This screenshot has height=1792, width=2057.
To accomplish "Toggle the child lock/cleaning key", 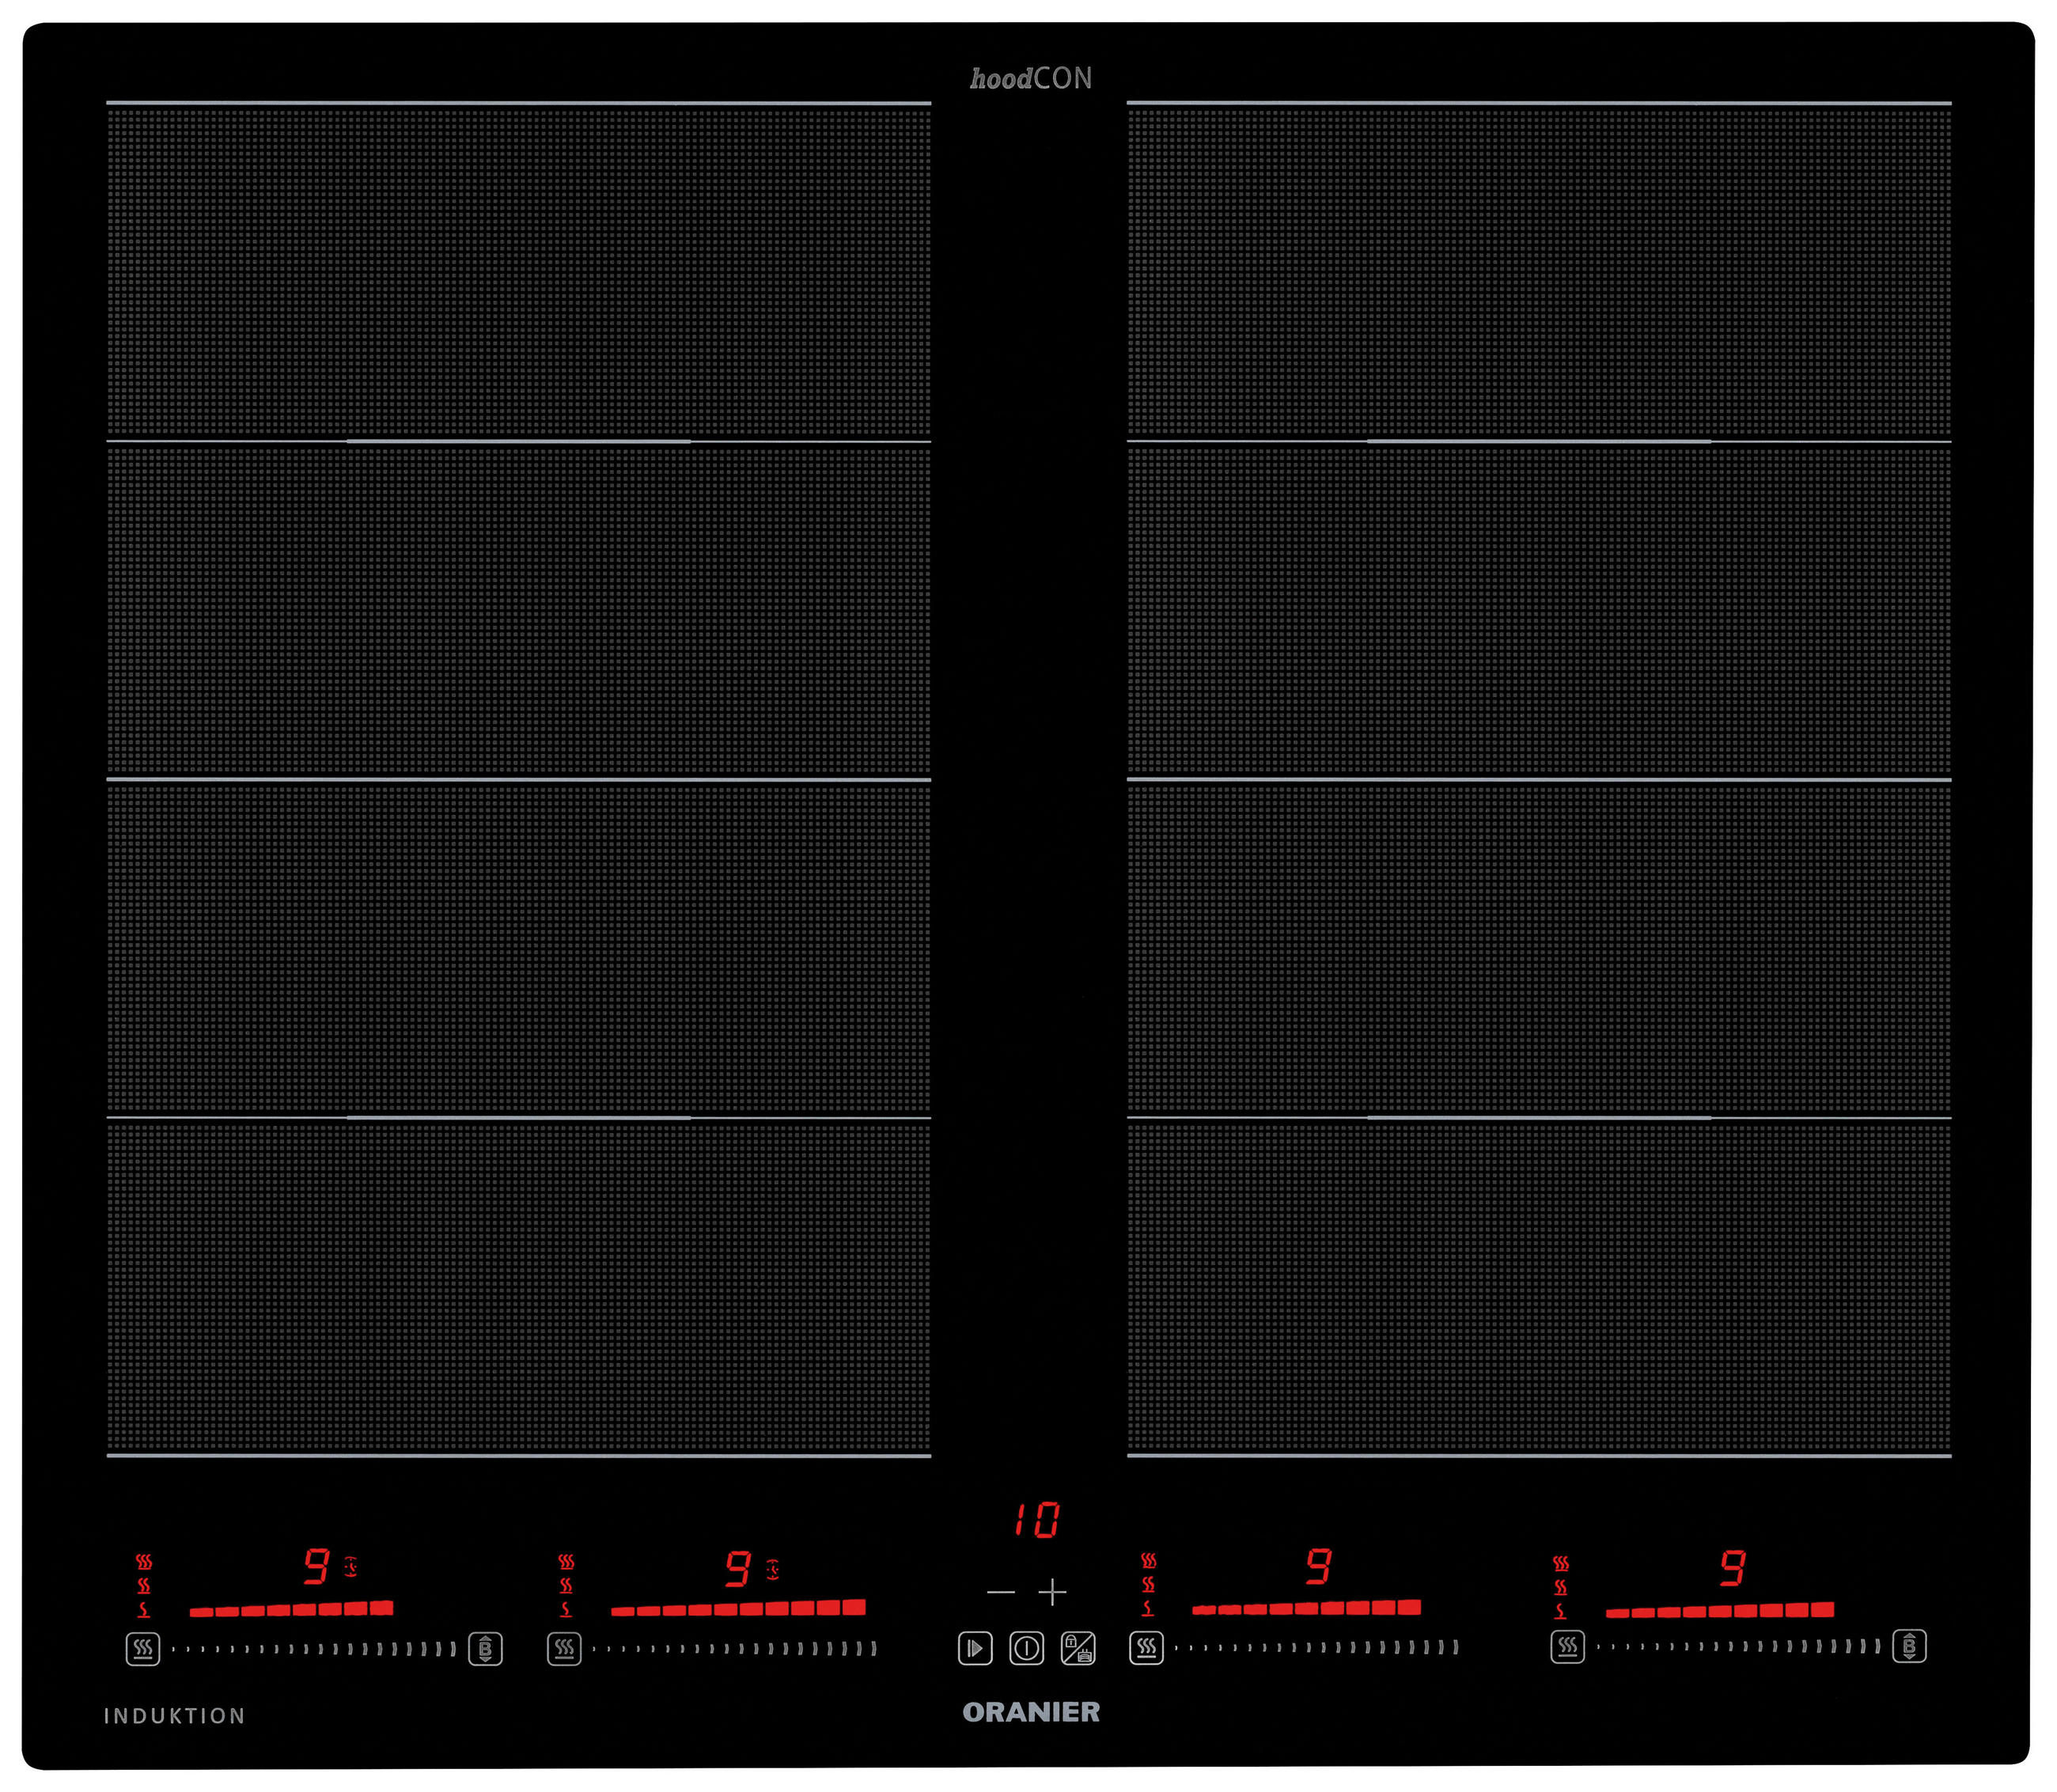I will coord(1078,1648).
